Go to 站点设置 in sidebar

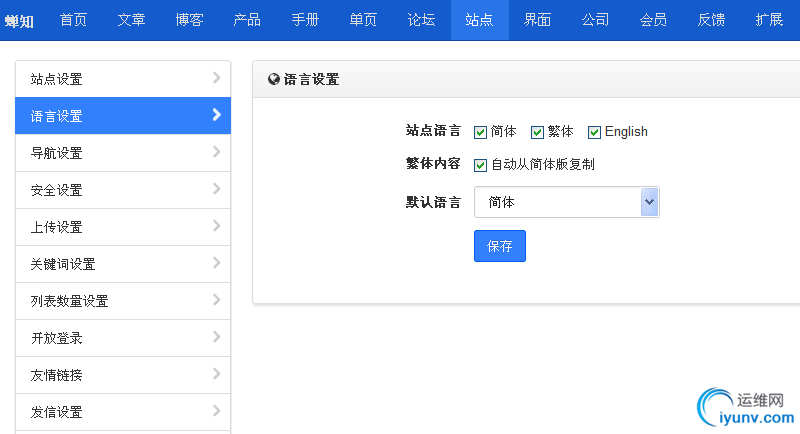[x=123, y=79]
